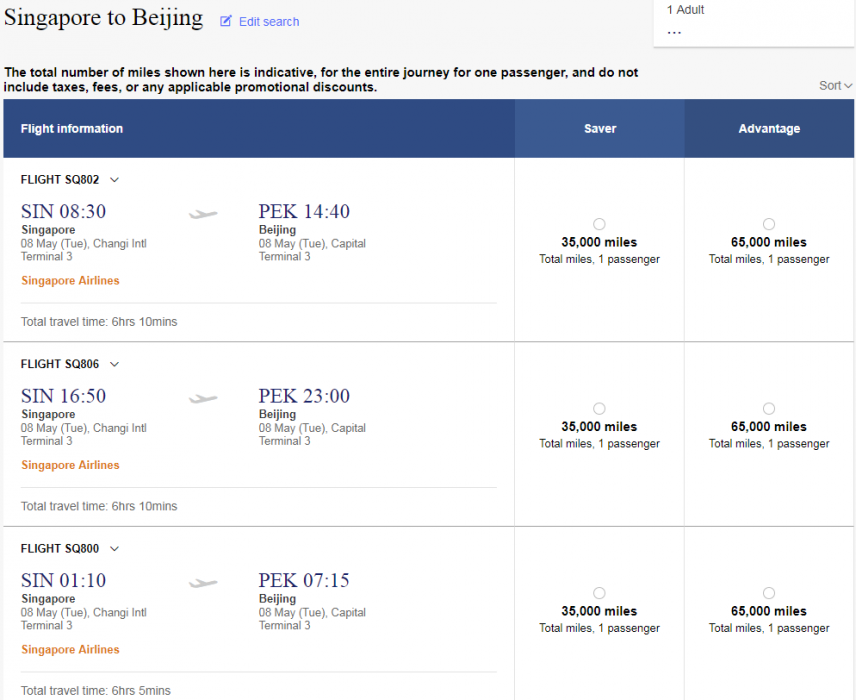The width and height of the screenshot is (856, 700).
Task: Click the plane icon in flight SQ806 row
Action: point(203,398)
